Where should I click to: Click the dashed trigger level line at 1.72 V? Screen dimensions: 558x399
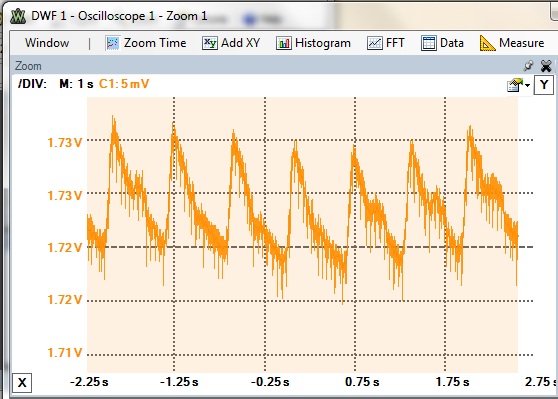pyautogui.click(x=310, y=247)
